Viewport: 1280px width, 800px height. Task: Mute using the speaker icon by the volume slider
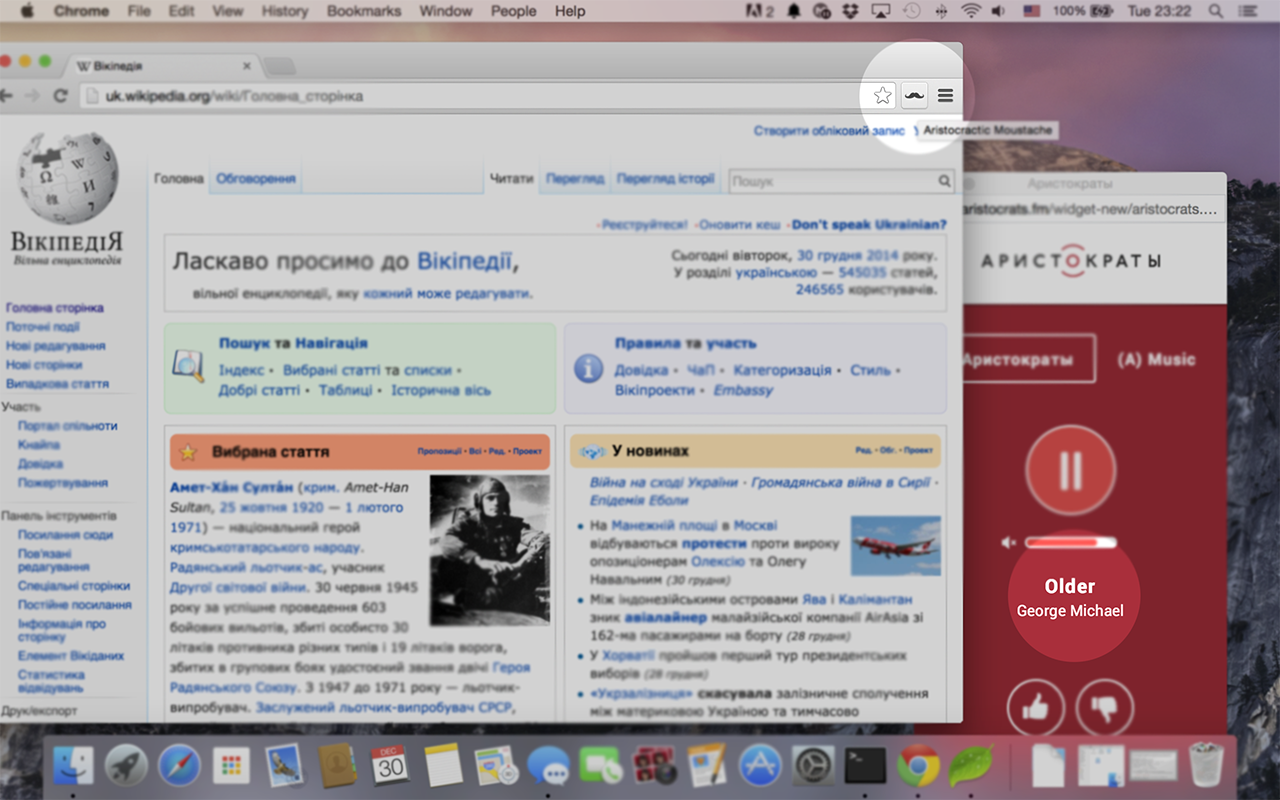(x=1008, y=543)
